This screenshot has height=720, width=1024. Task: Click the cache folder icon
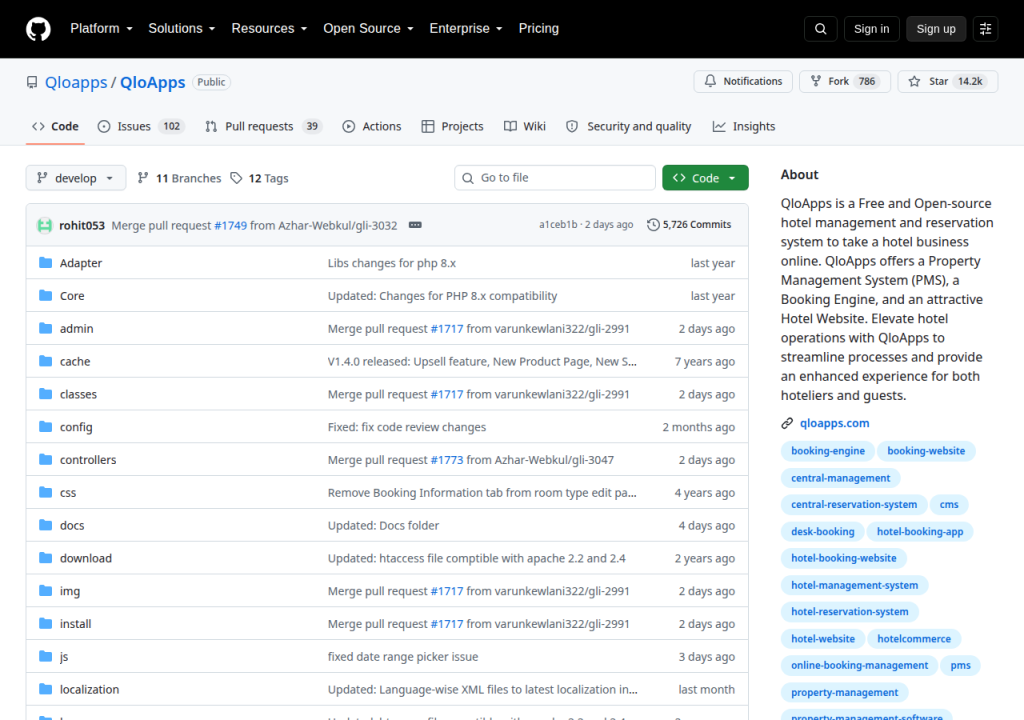click(46, 361)
